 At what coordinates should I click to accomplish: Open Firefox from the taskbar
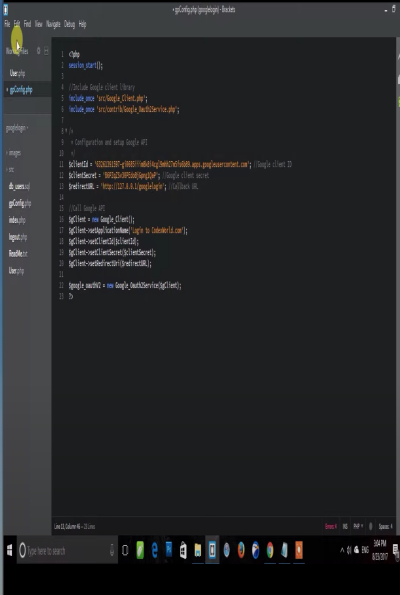[241, 550]
